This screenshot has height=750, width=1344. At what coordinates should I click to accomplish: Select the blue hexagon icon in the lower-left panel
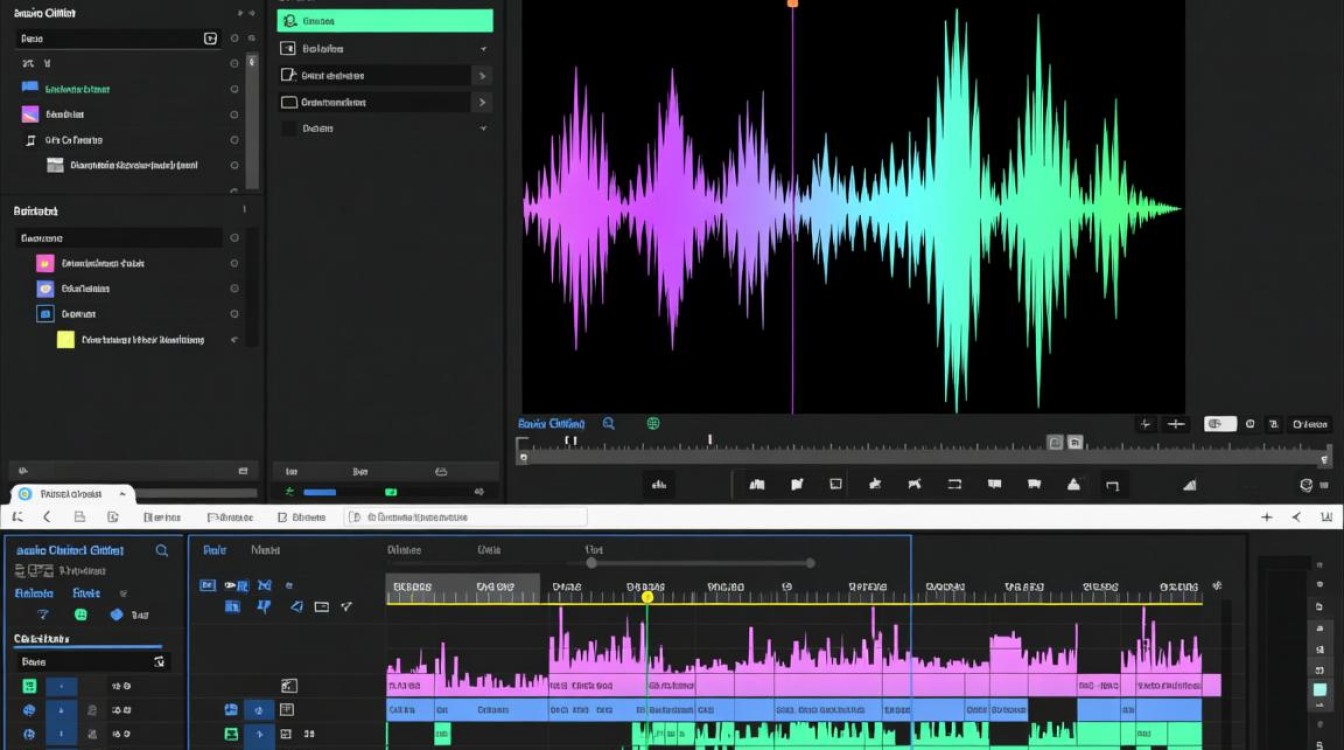(x=116, y=615)
